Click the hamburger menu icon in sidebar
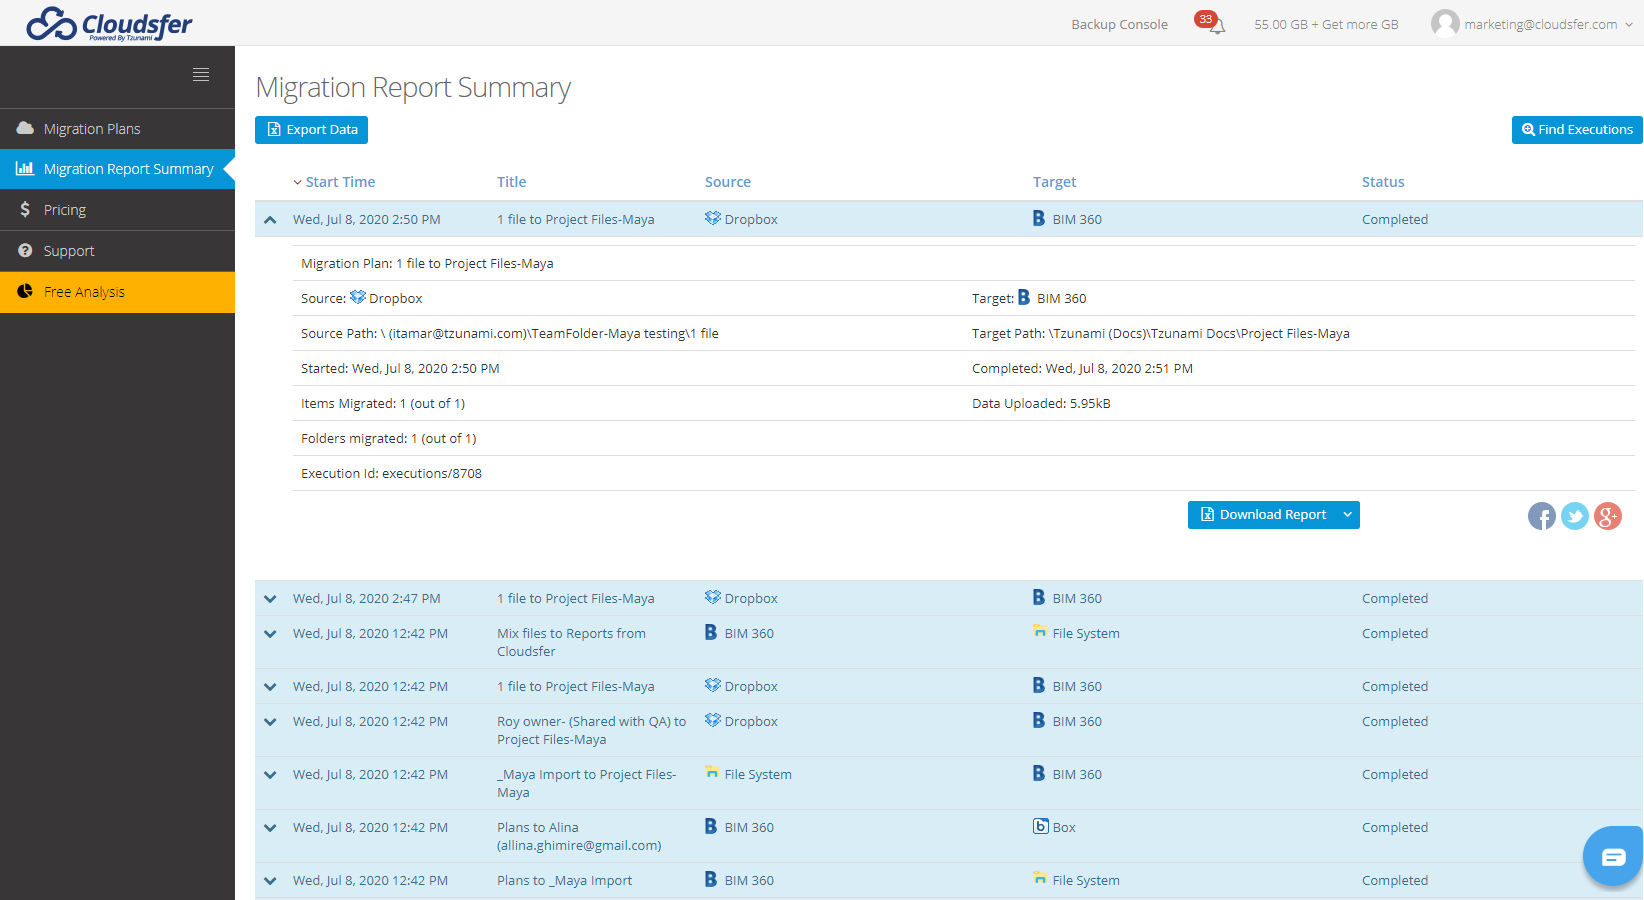Viewport: 1644px width, 900px height. 201,75
